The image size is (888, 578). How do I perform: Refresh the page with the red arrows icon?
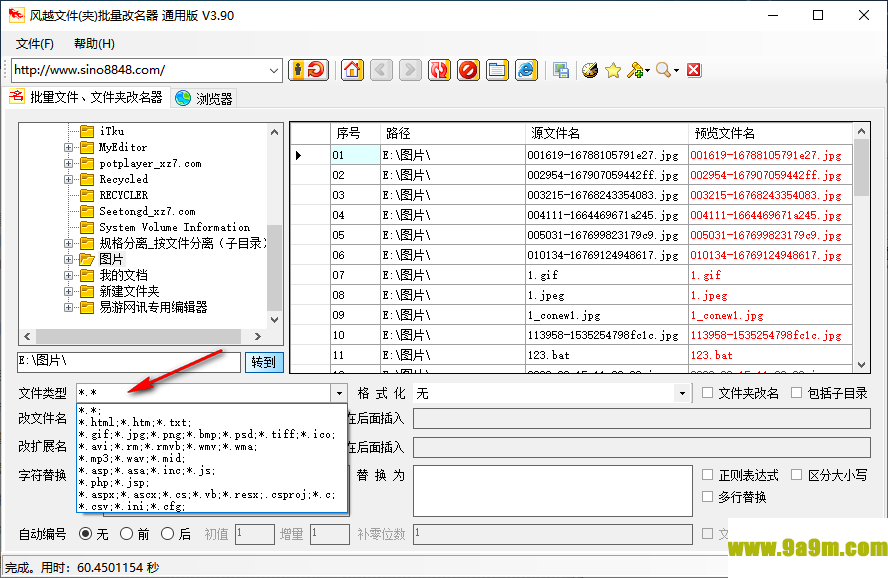tap(439, 70)
